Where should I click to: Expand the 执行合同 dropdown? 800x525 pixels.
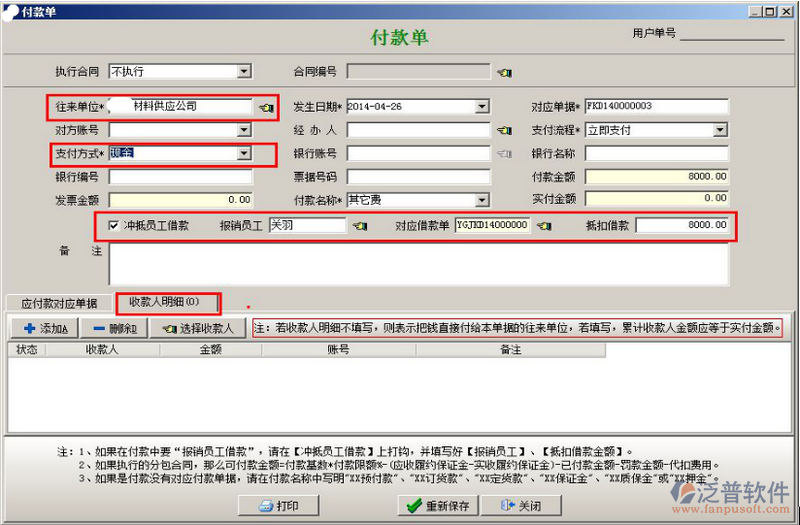(244, 72)
